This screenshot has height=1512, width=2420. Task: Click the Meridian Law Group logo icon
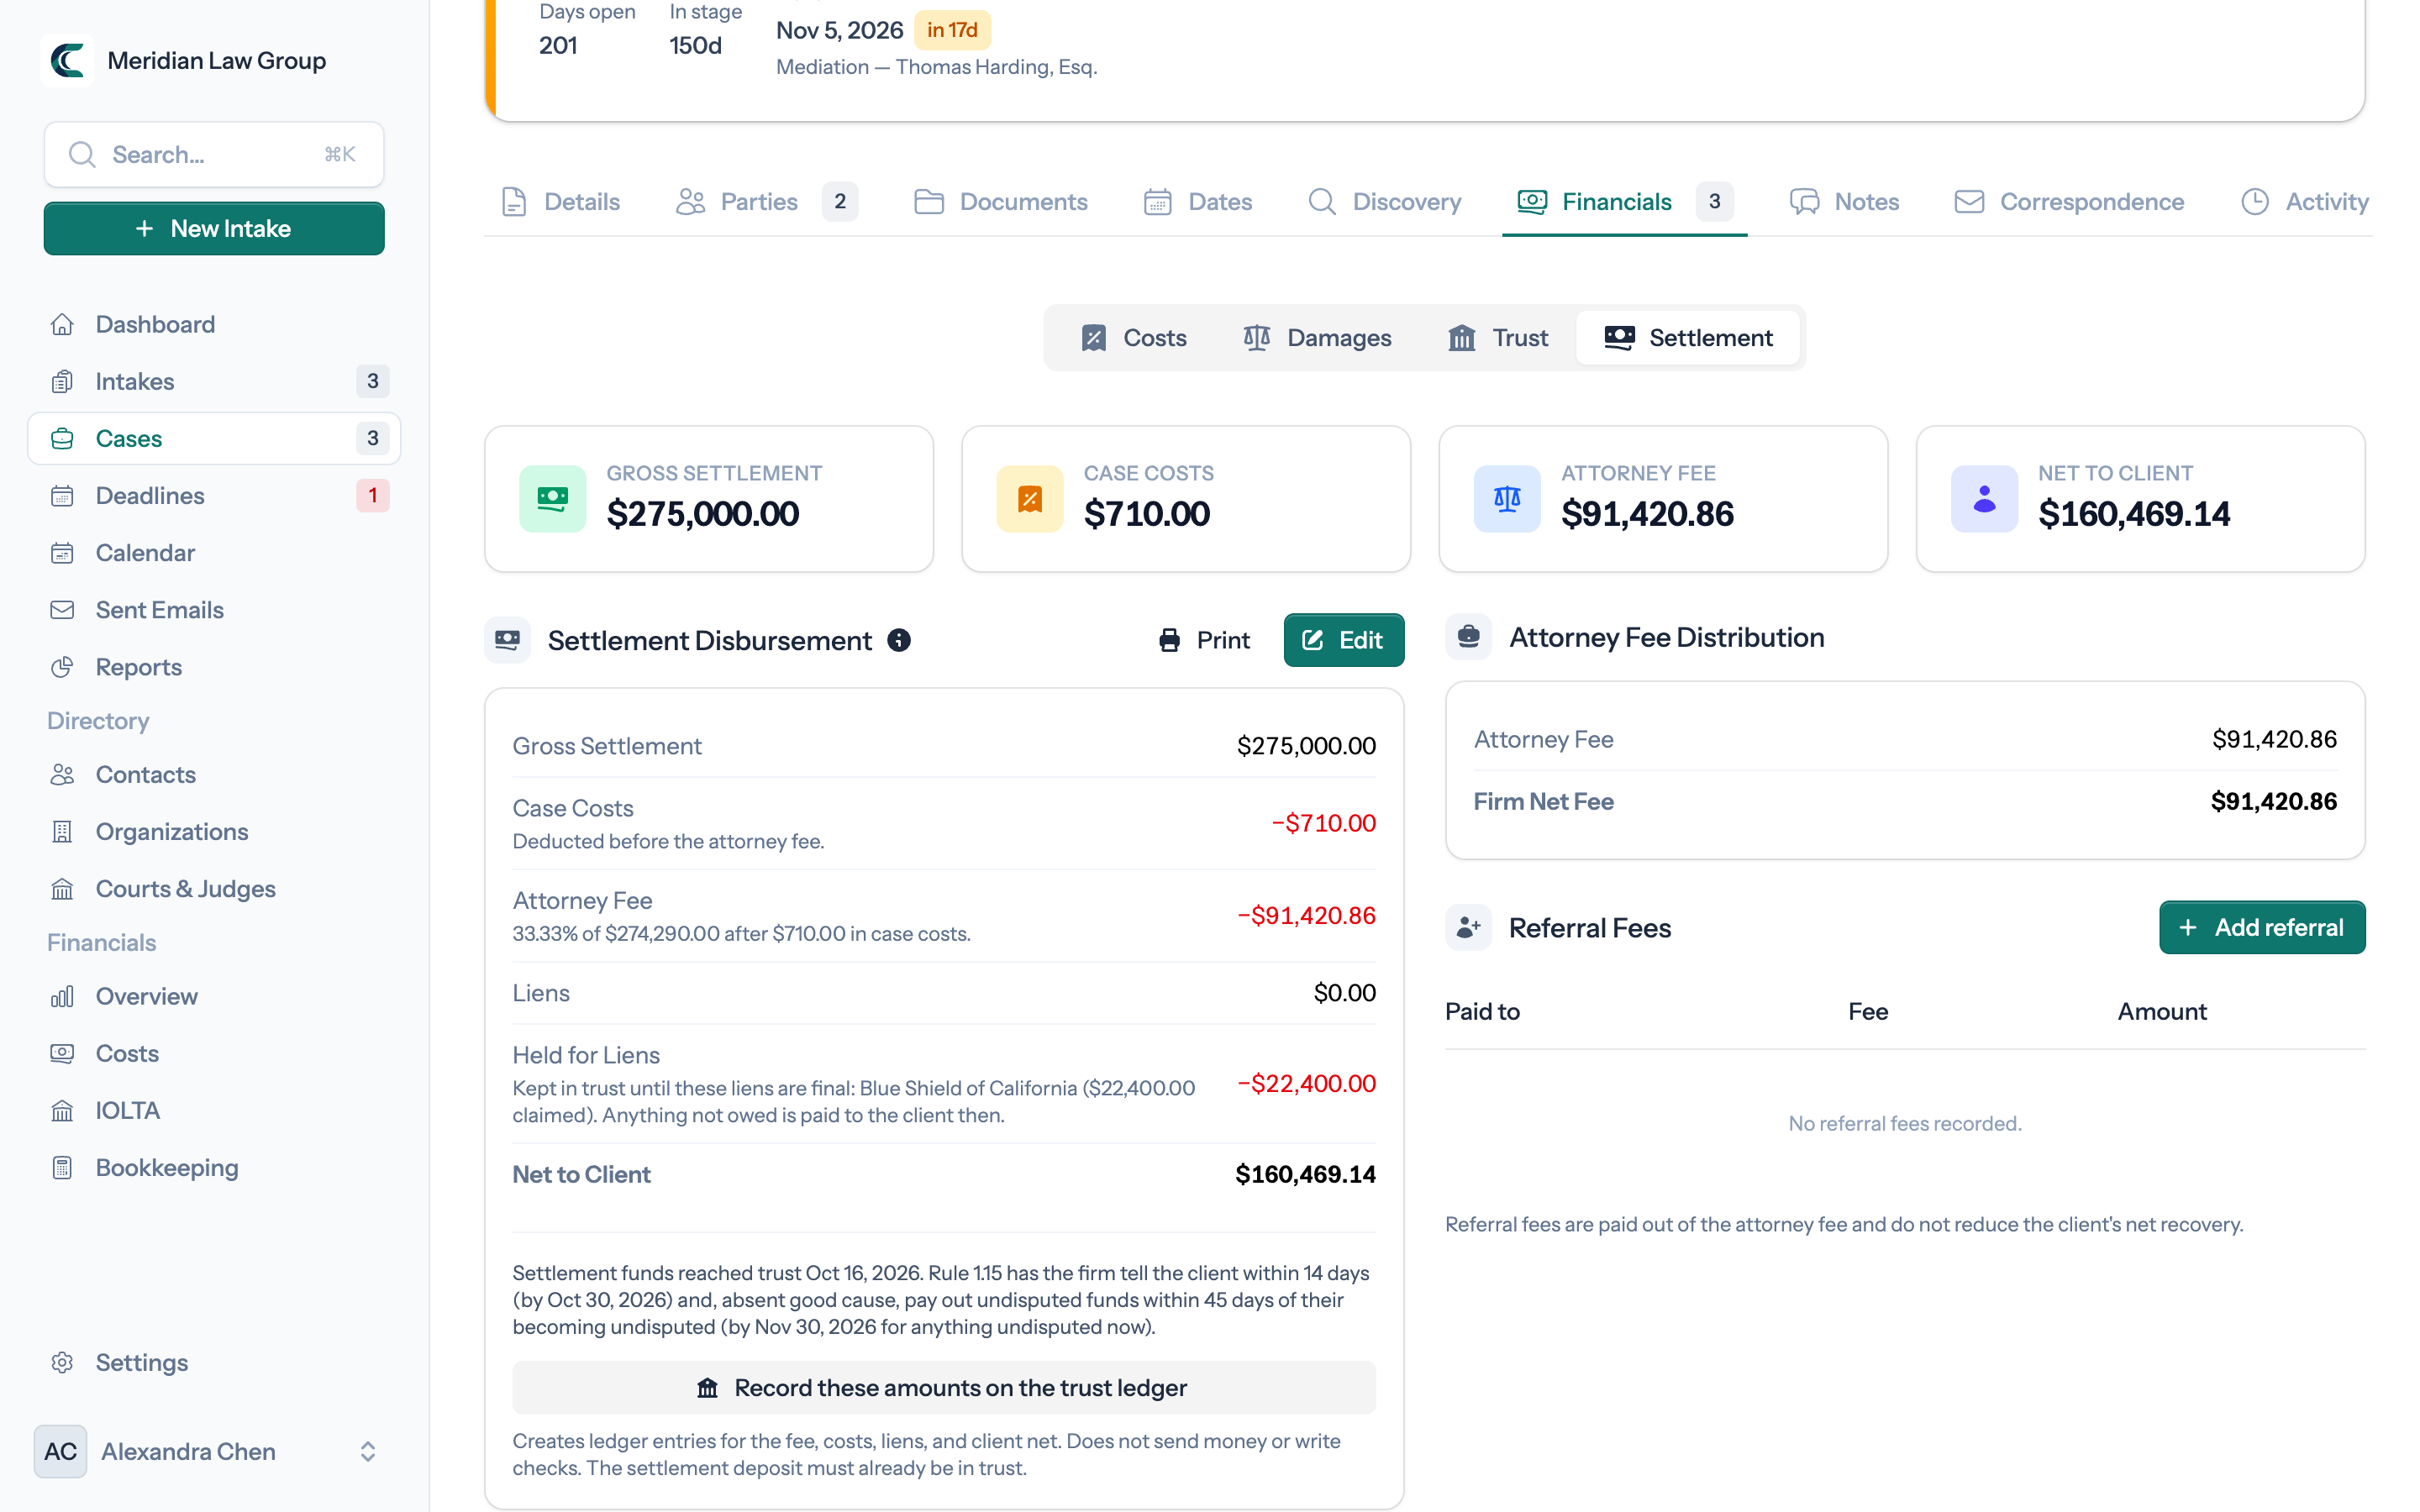point(67,61)
